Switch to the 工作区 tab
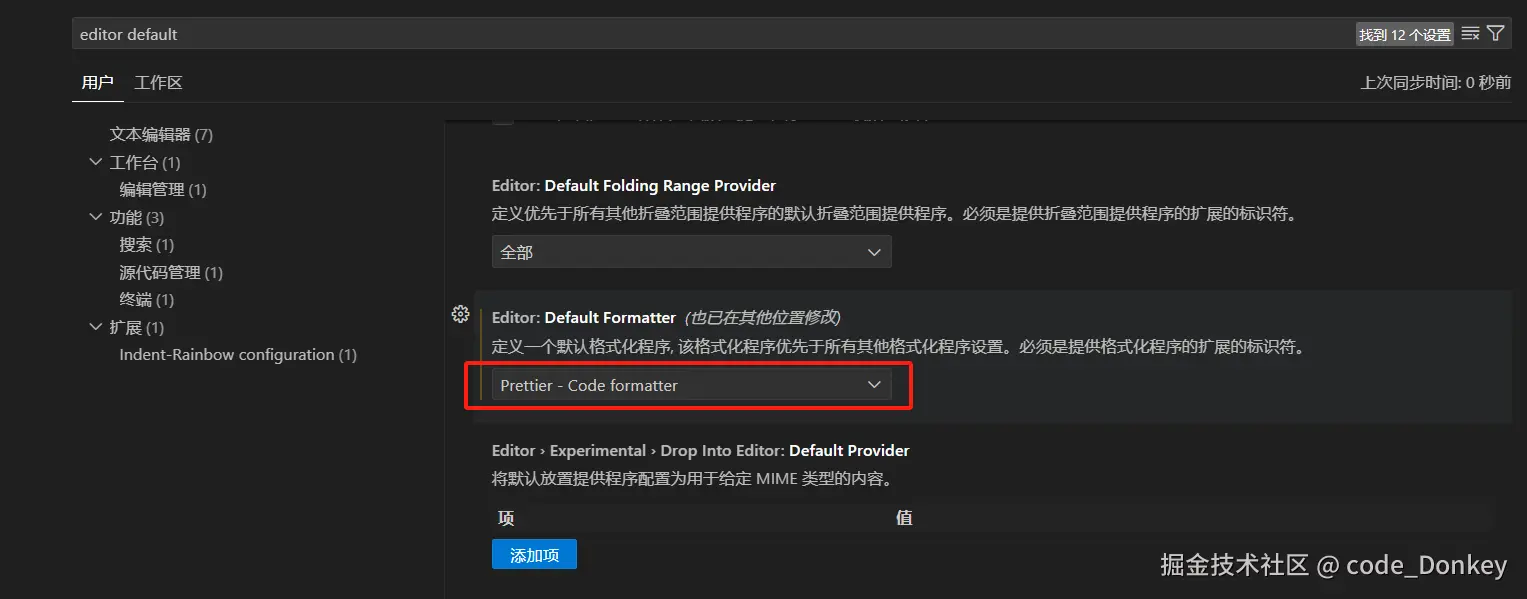1527x599 pixels. pos(157,82)
